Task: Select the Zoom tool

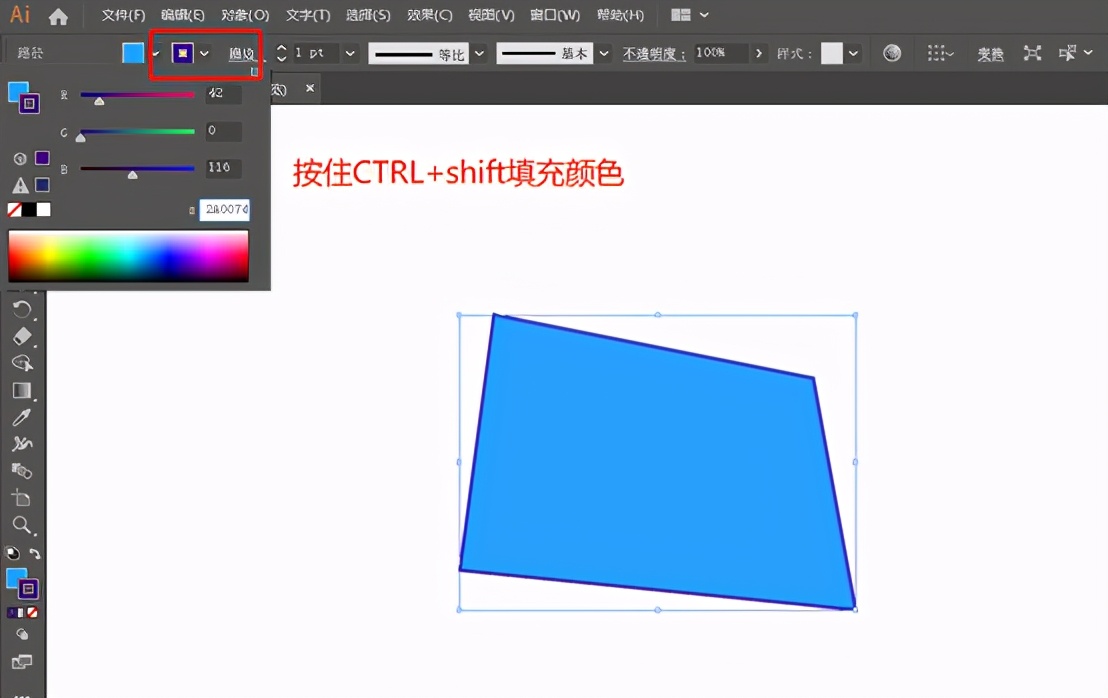Action: coord(22,526)
